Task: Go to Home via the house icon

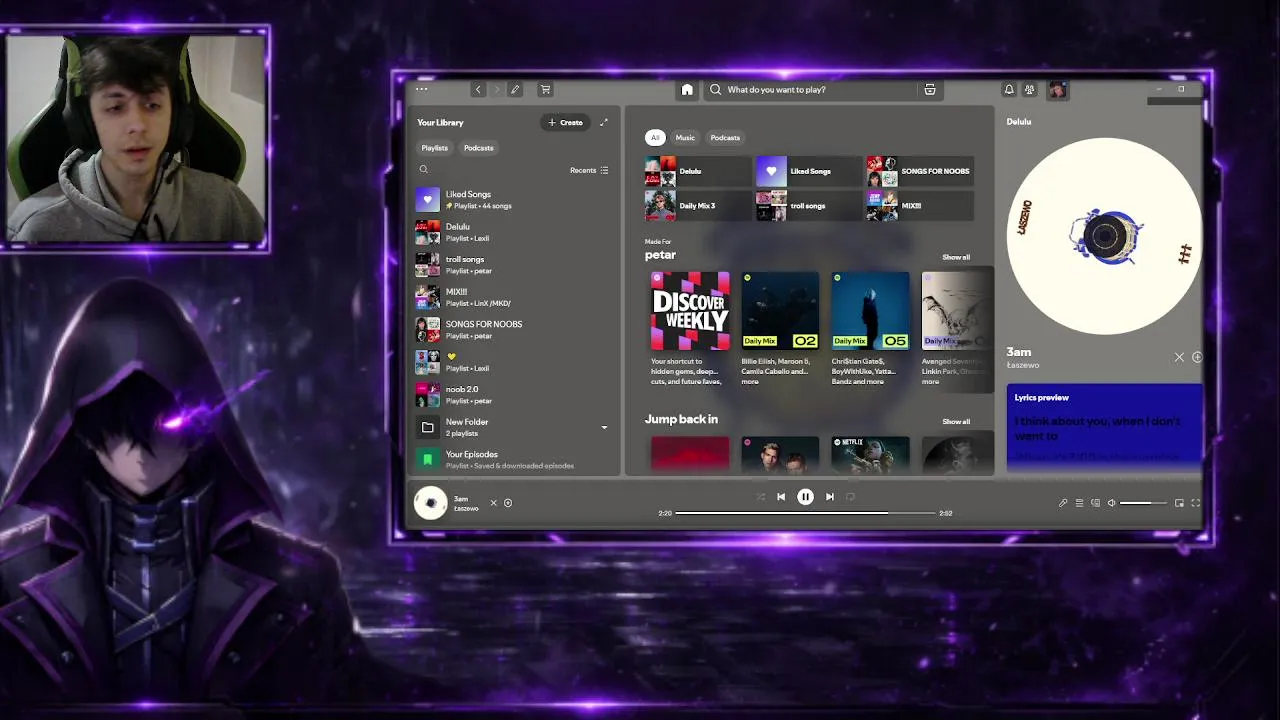Action: point(687,89)
